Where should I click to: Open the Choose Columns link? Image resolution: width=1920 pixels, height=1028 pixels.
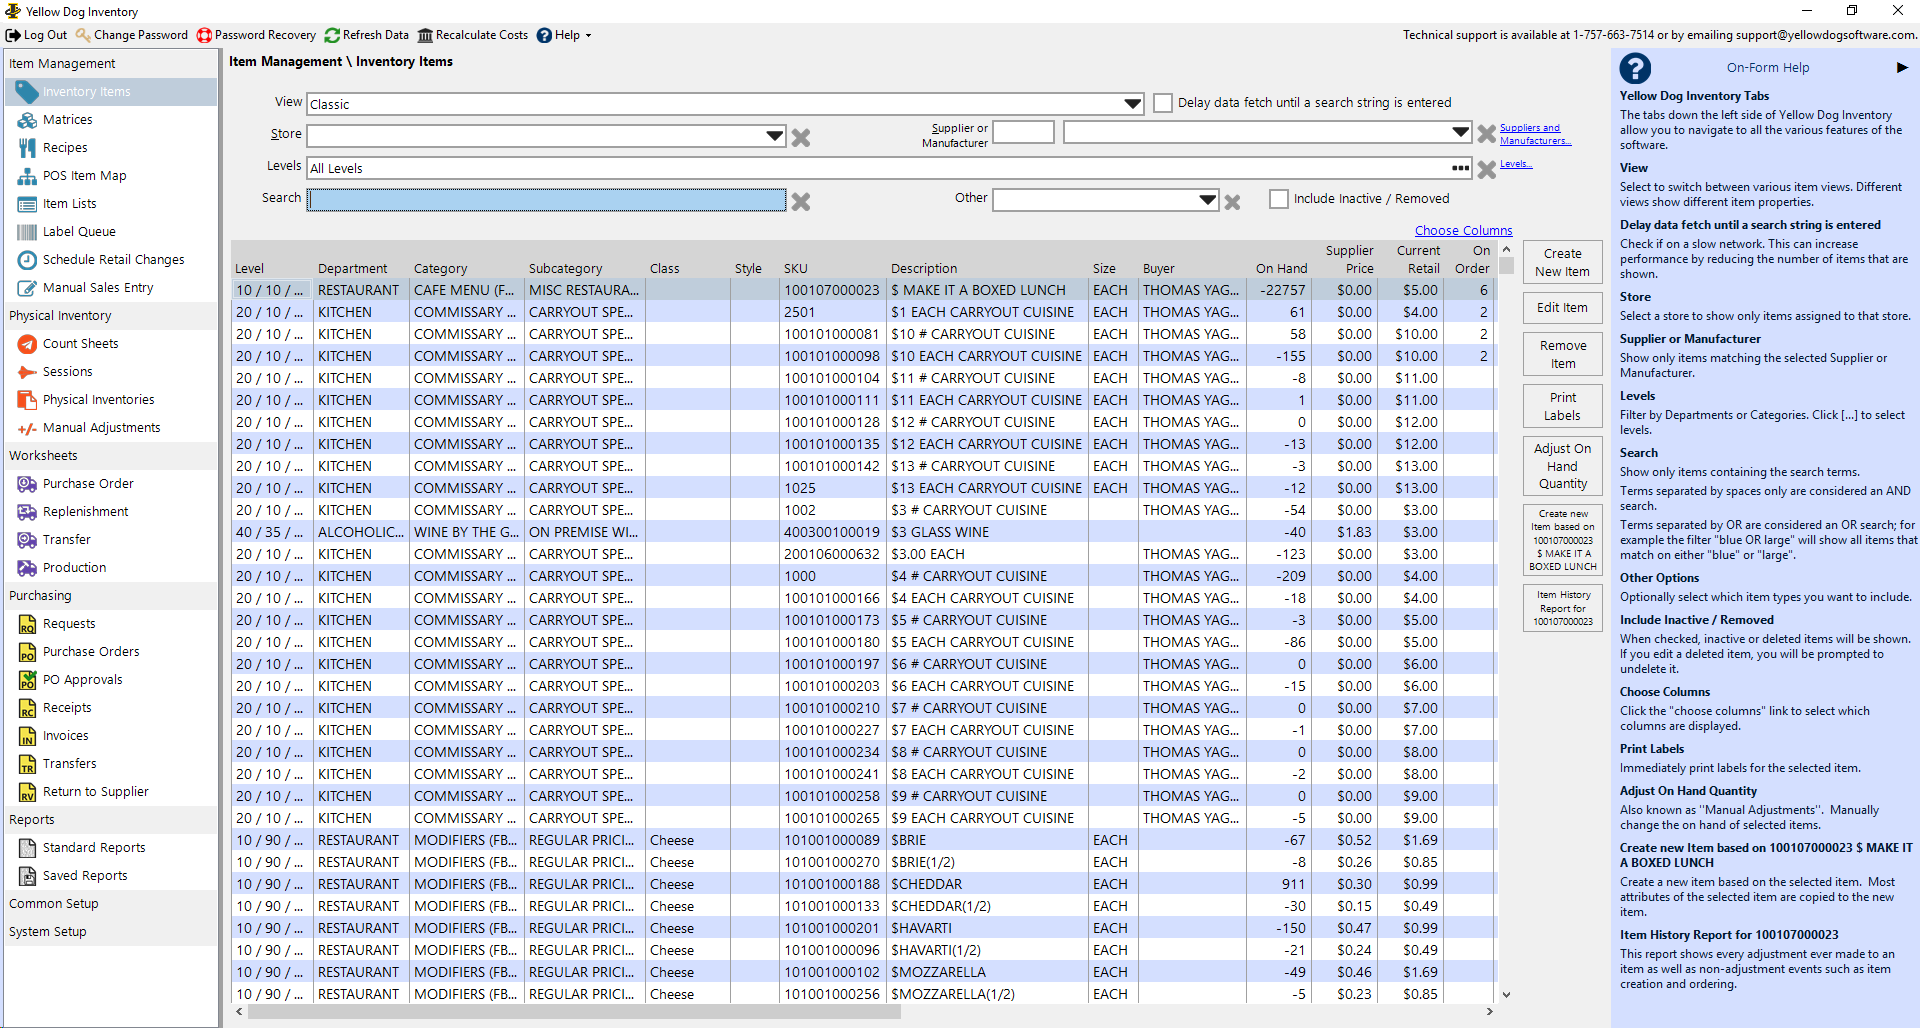coord(1463,231)
